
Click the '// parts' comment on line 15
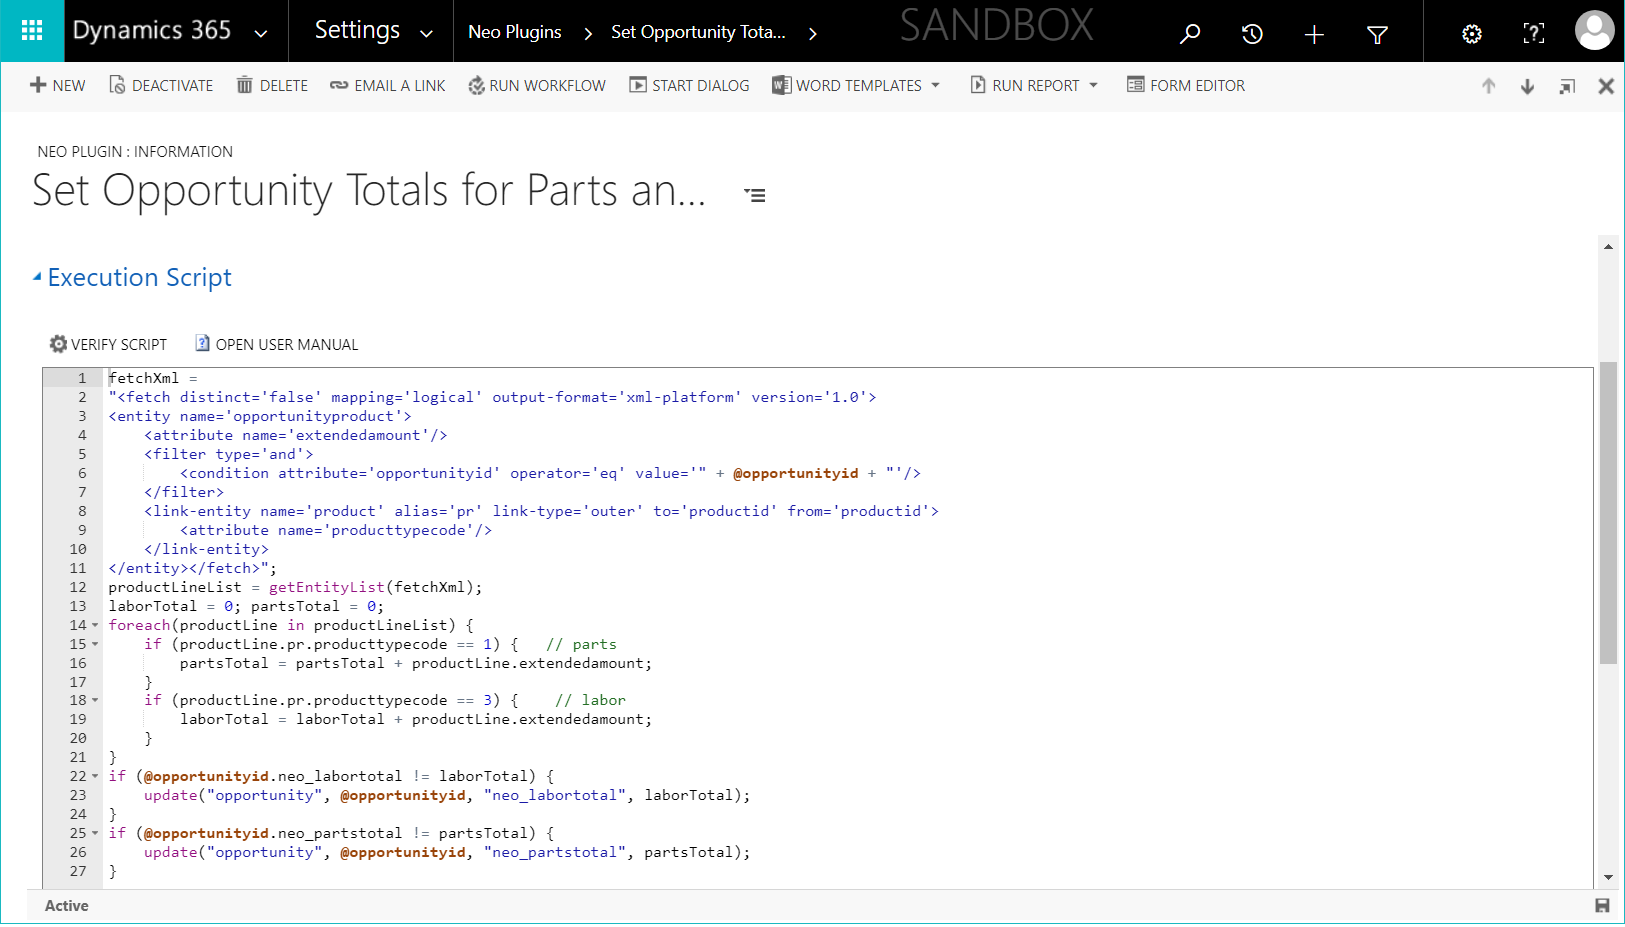582,644
